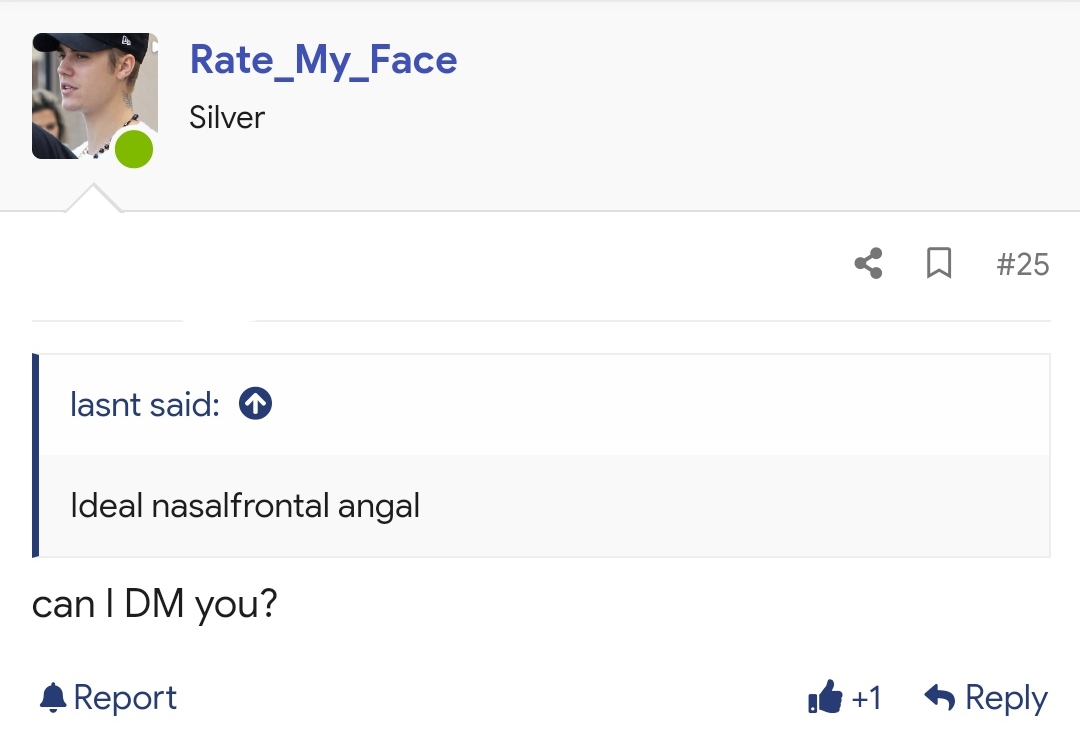This screenshot has width=1080, height=734.
Task: Open the #25 post permalink
Action: 1023,264
